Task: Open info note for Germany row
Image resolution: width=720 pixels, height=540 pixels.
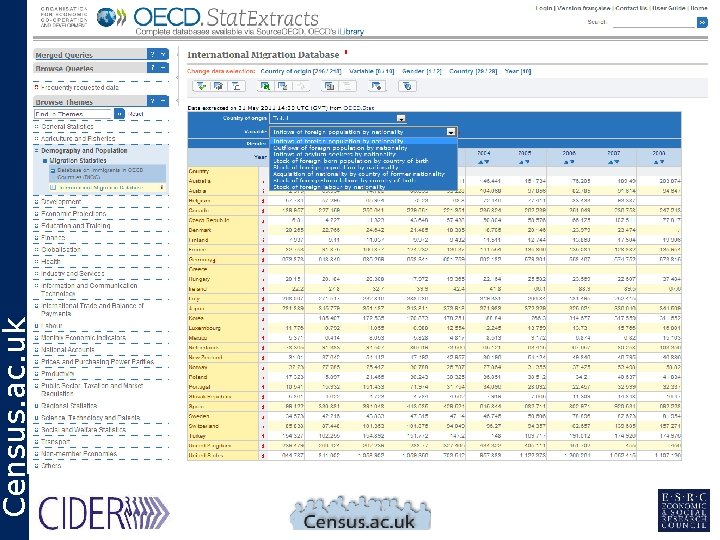Action: pyautogui.click(x=263, y=259)
